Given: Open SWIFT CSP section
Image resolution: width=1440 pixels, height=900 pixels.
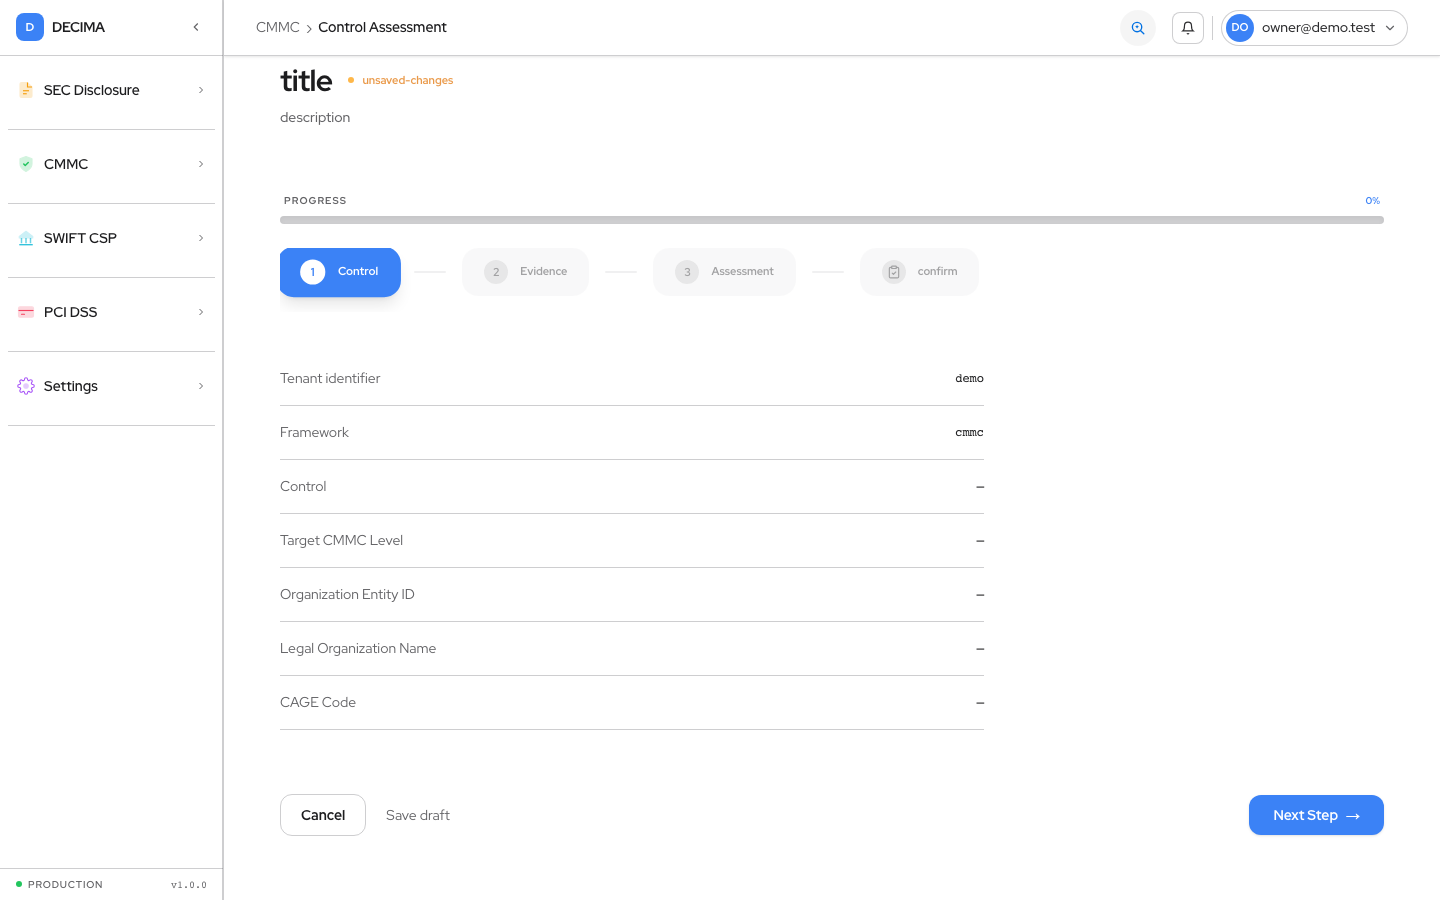Looking at the screenshot, I should pos(111,238).
